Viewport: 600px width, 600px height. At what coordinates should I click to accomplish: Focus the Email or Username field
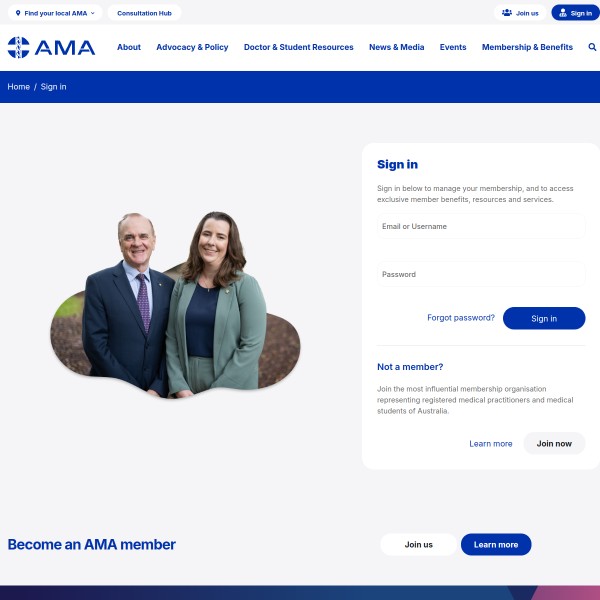coord(481,226)
